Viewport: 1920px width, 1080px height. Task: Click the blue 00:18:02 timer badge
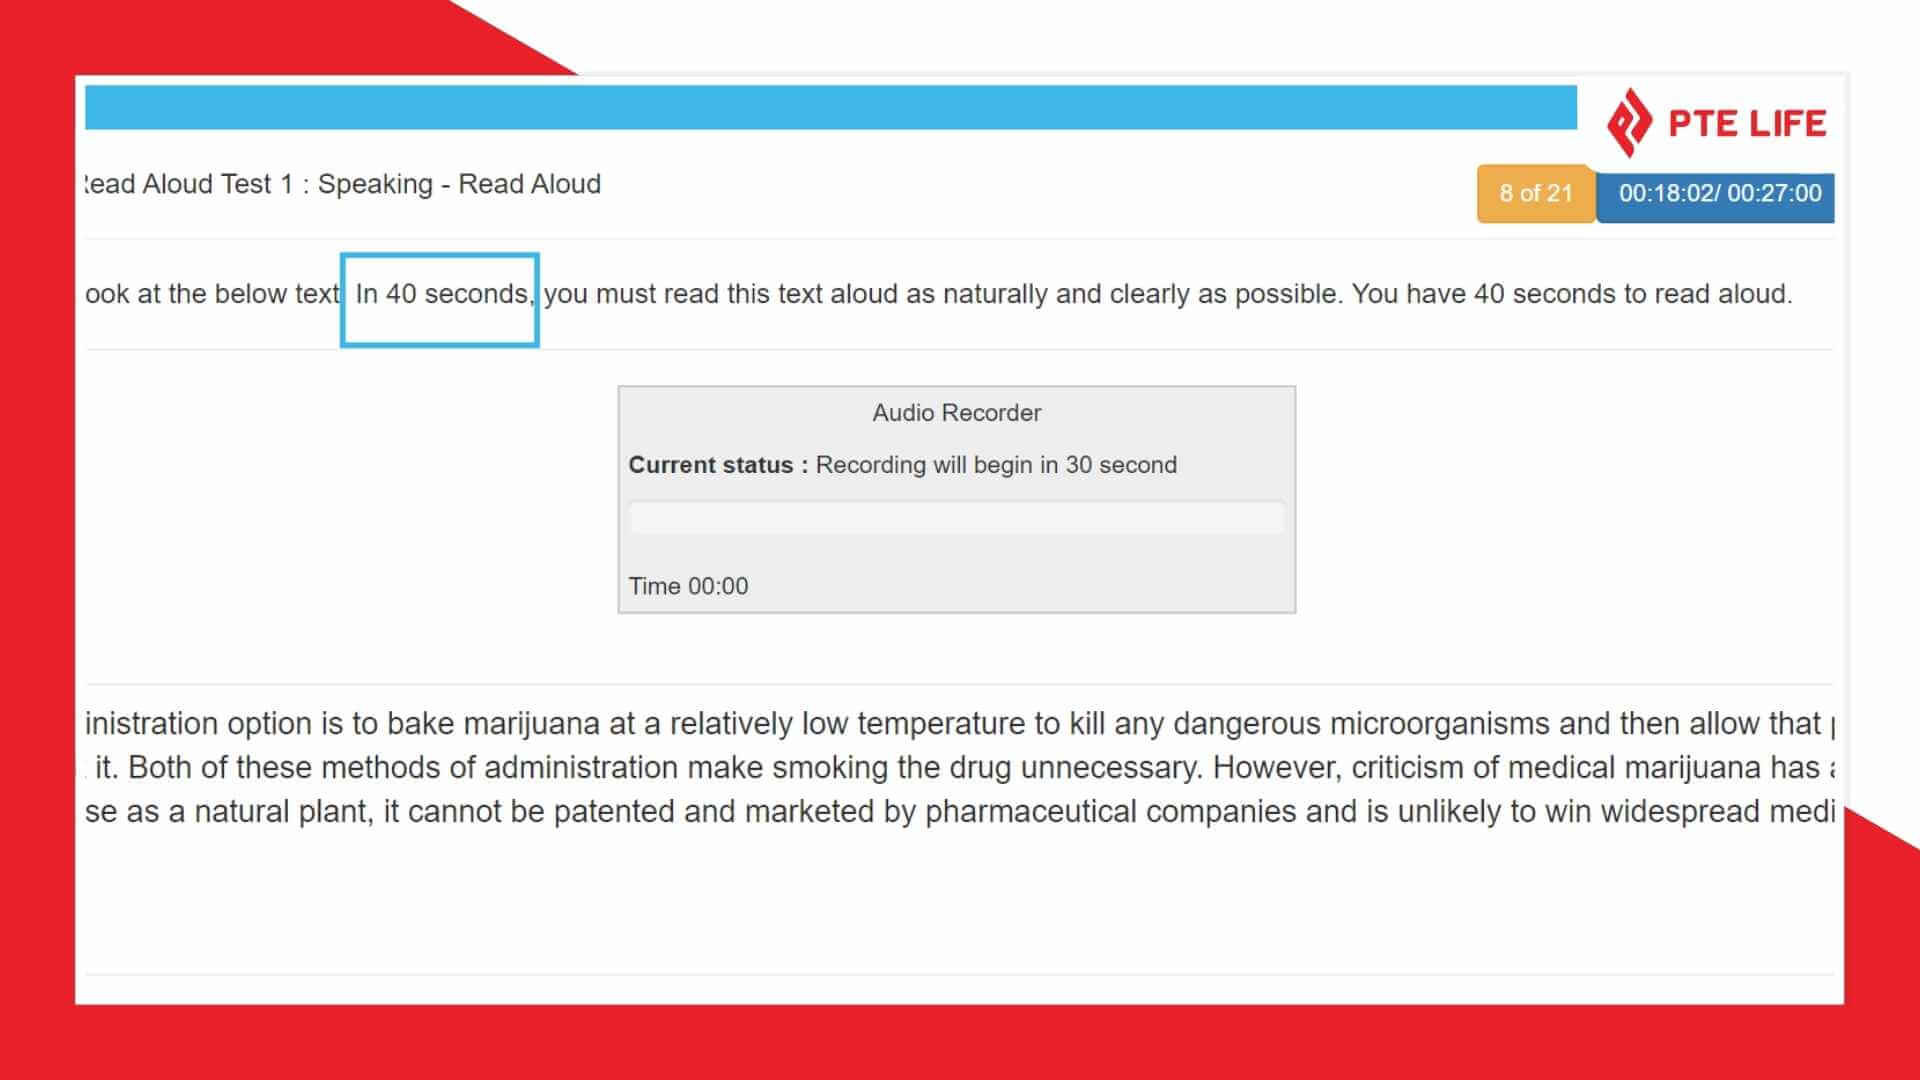click(1719, 193)
